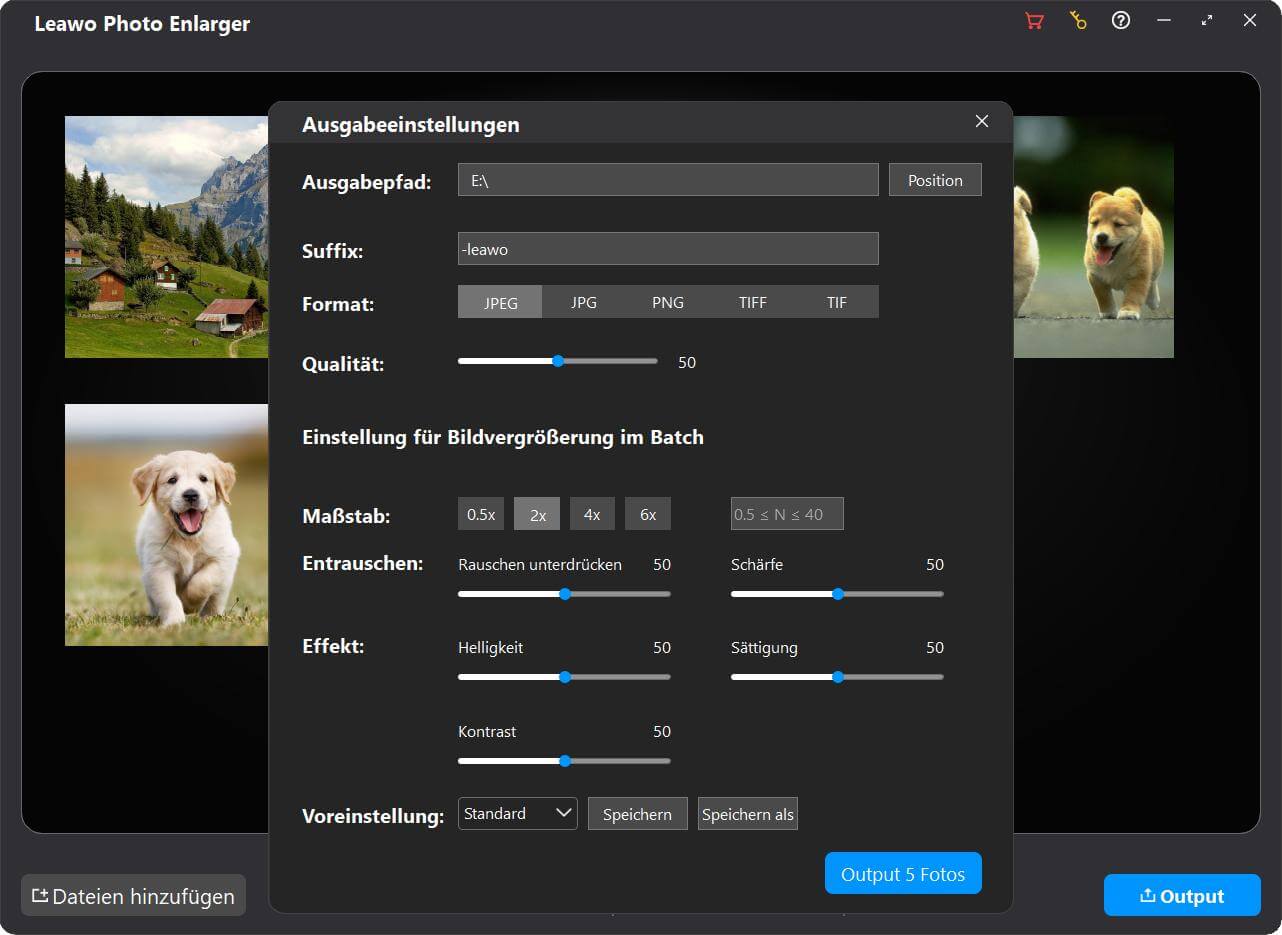Set Maßstab to 0.5x

tap(481, 514)
